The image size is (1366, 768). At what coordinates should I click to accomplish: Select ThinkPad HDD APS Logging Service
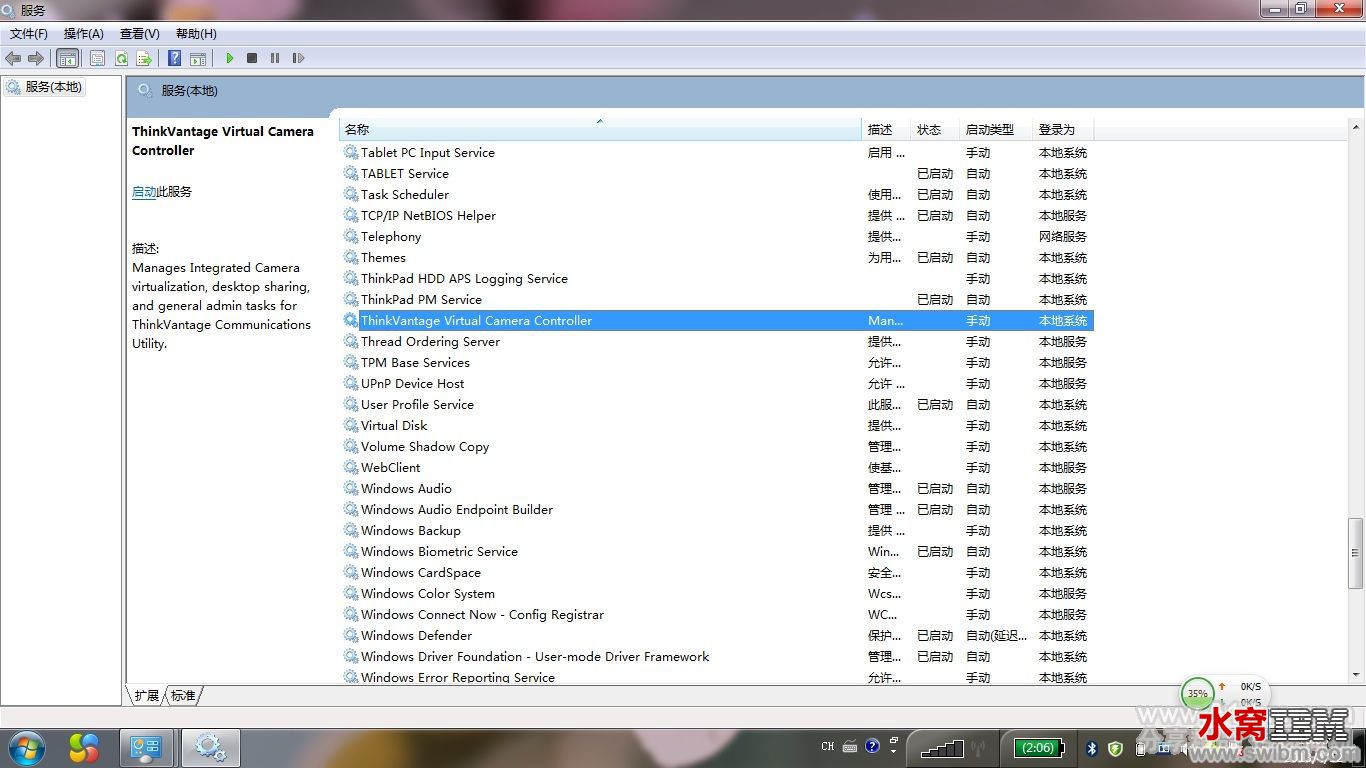[717, 279]
